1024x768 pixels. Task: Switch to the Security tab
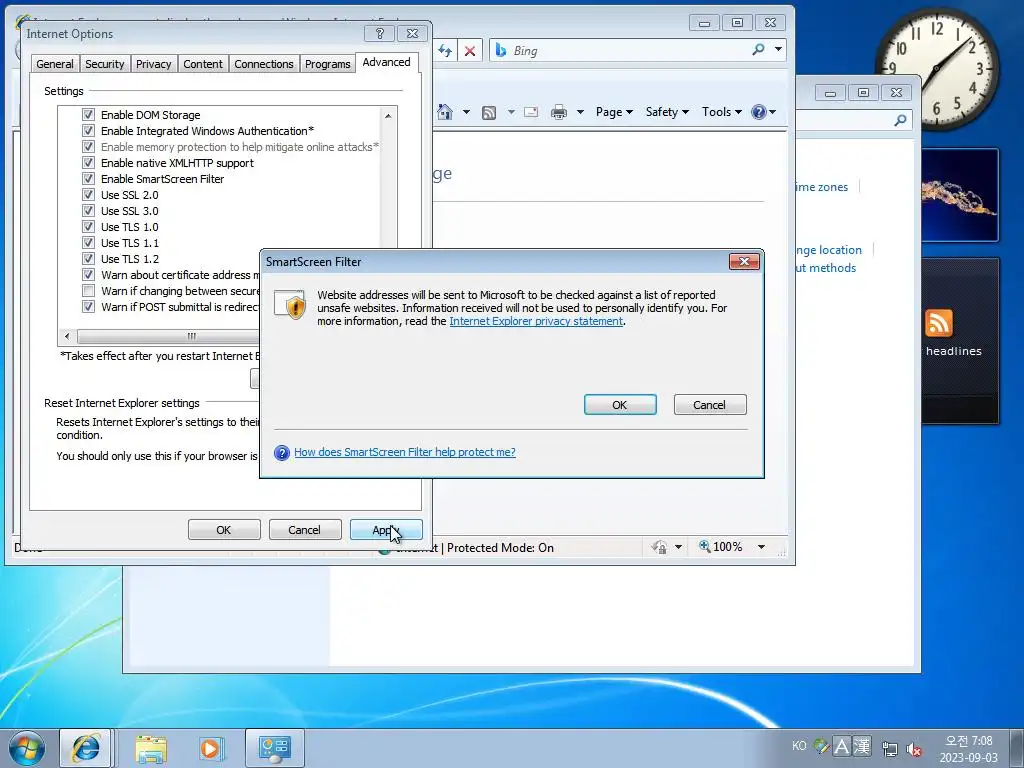[x=104, y=64]
